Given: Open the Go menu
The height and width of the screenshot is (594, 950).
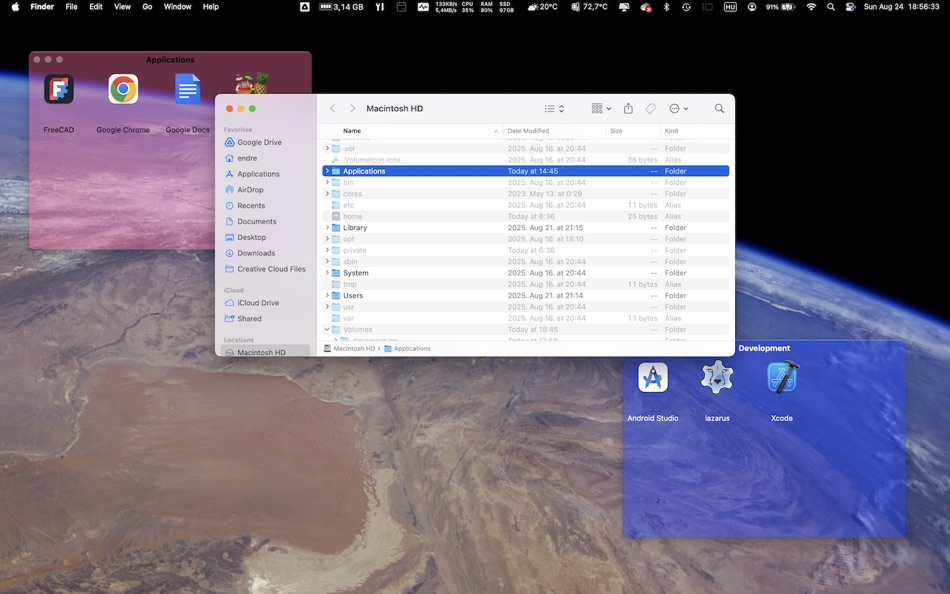Looking at the screenshot, I should click(x=147, y=7).
